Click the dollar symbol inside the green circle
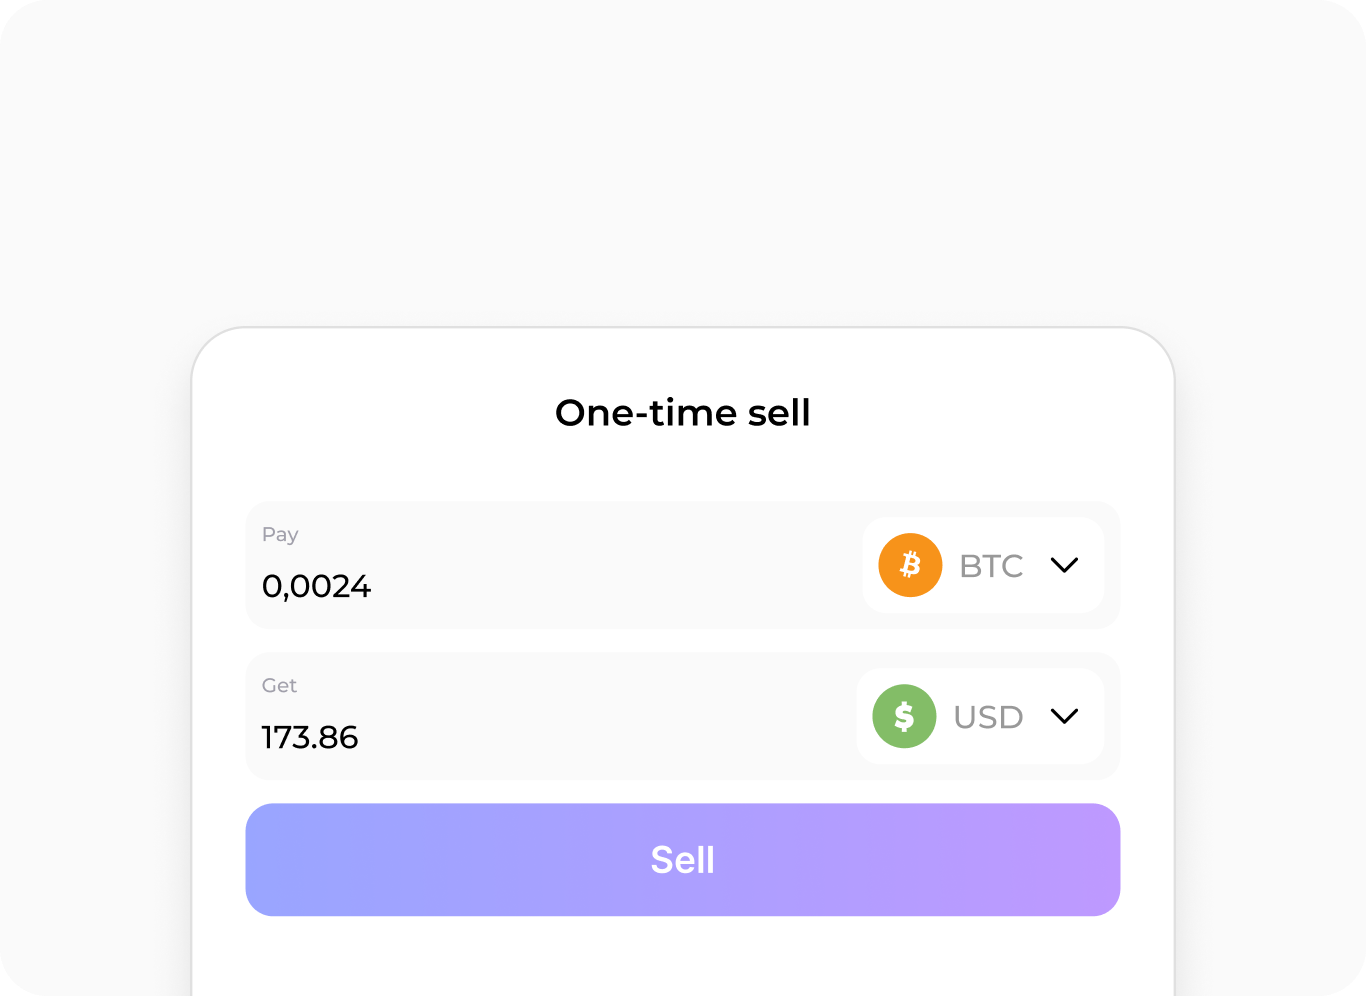Viewport: 1366px width, 996px height. click(904, 716)
